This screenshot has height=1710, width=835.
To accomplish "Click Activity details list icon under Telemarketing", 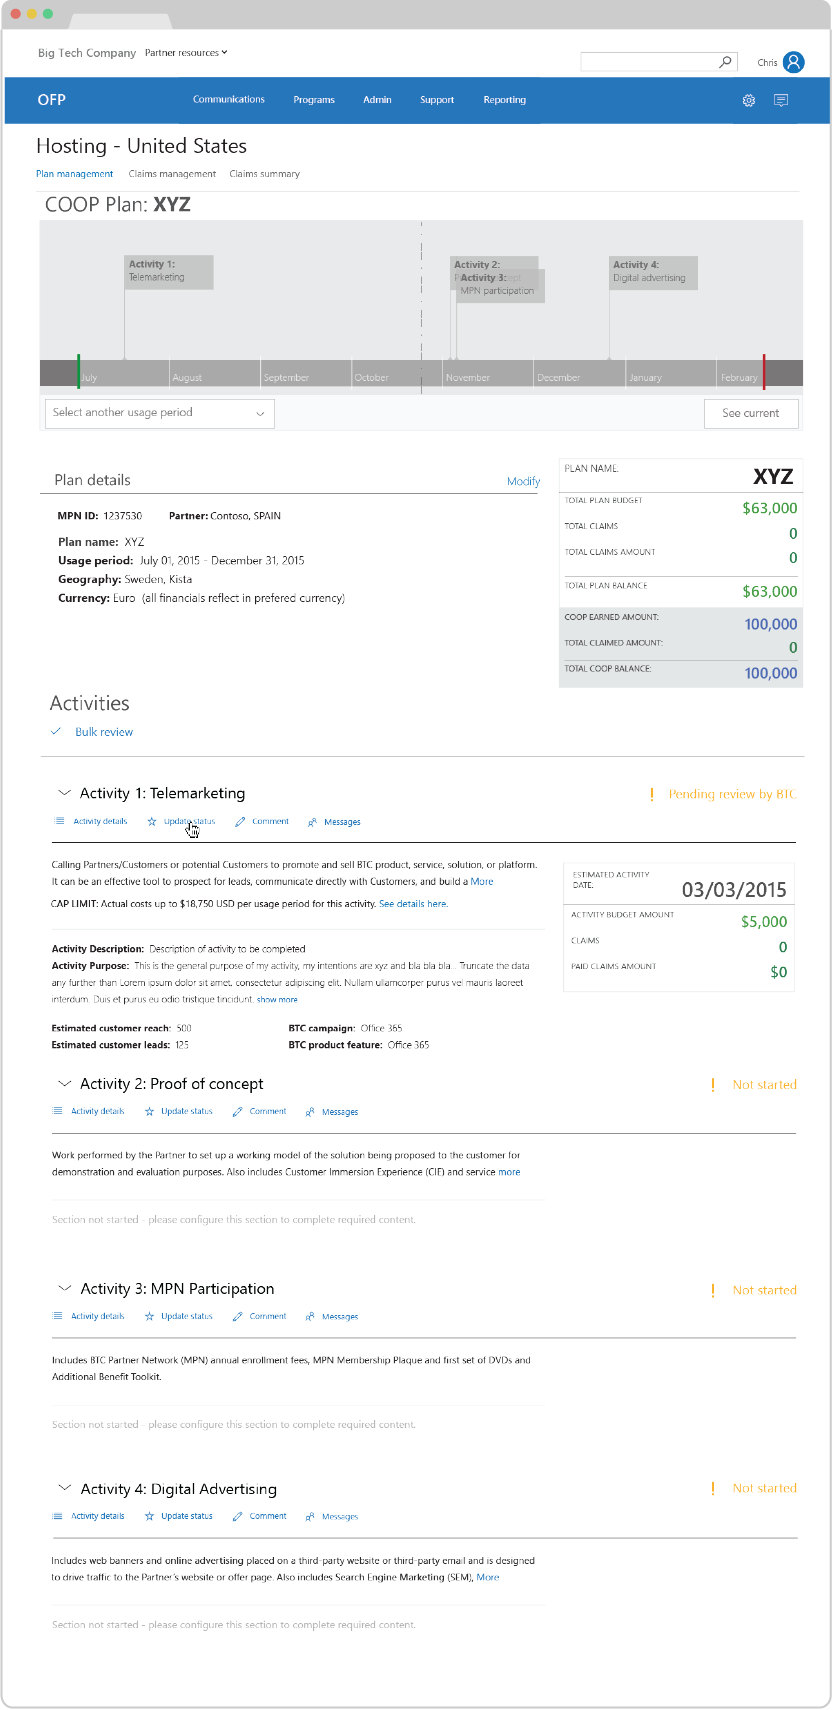I will pyautogui.click(x=59, y=821).
